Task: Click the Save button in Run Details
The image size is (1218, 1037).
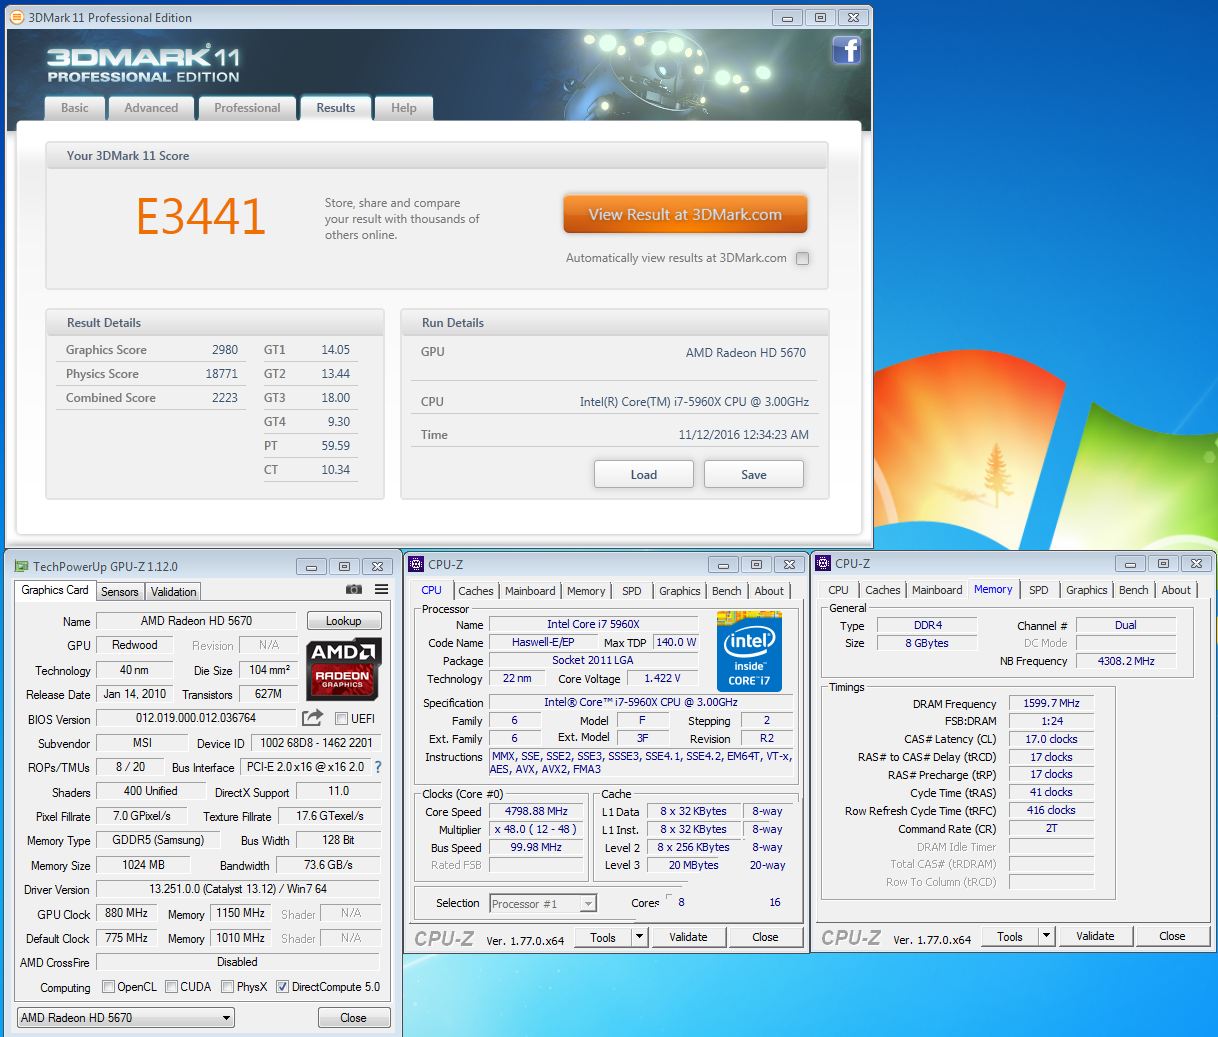Action: (754, 474)
